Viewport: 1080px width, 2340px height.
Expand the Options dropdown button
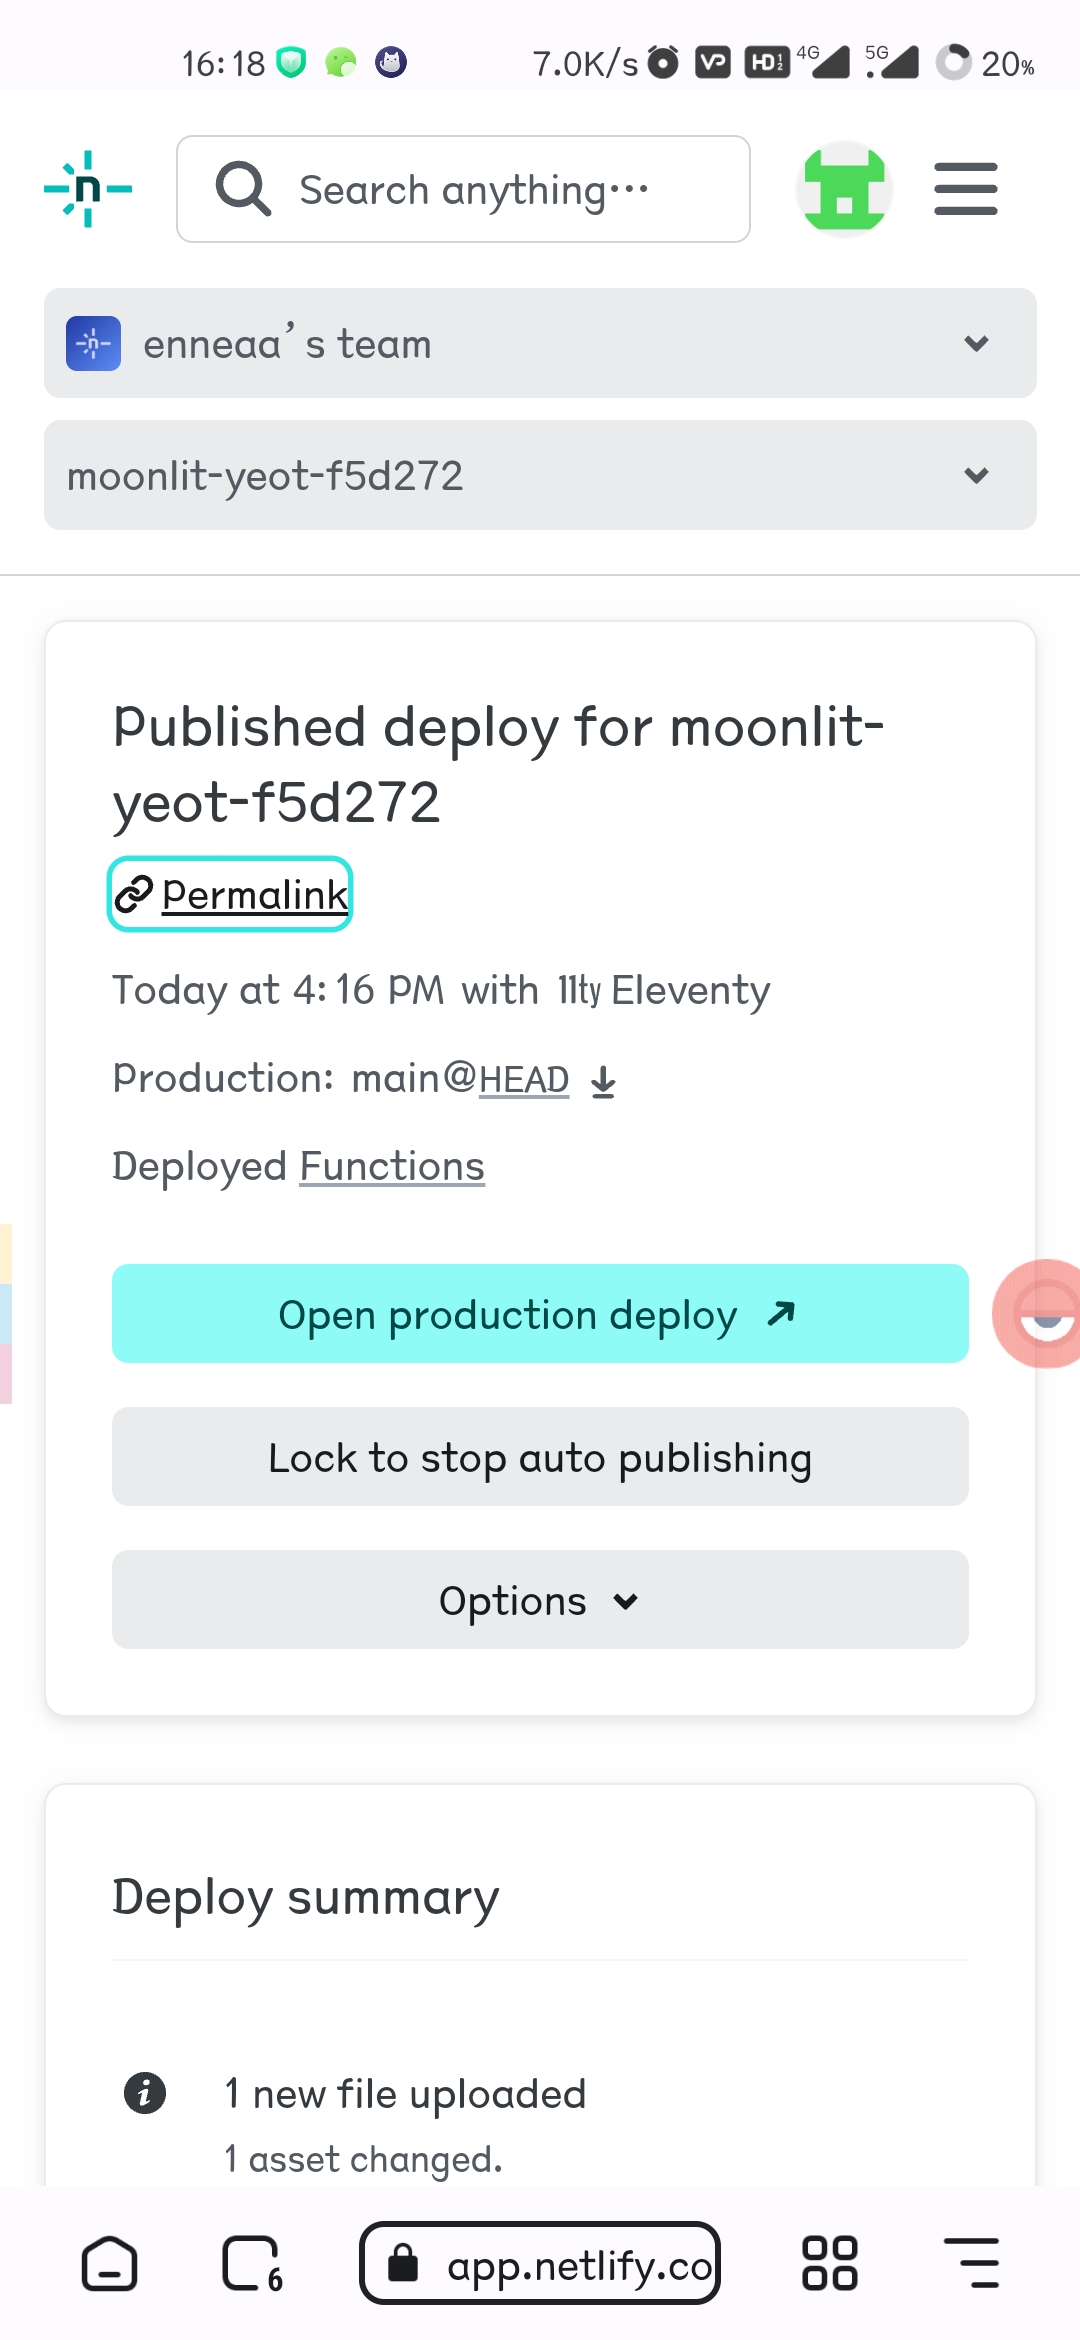click(540, 1600)
